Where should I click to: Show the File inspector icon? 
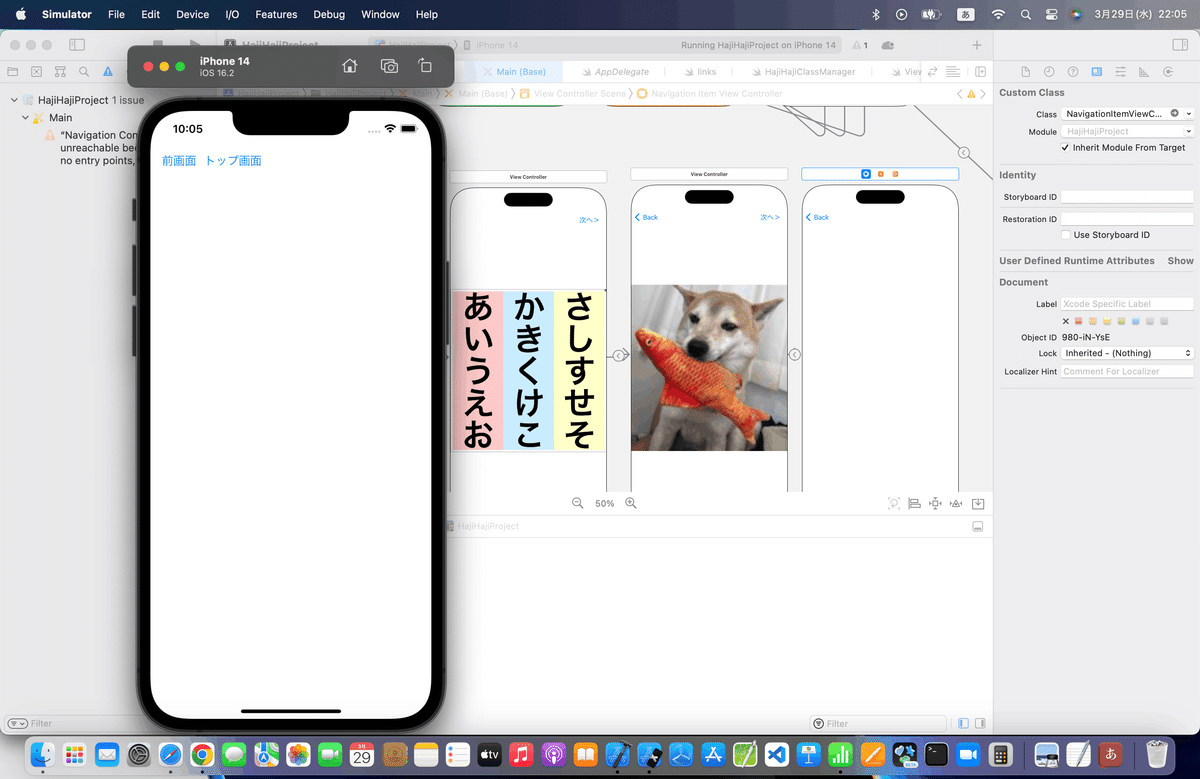pos(1025,72)
